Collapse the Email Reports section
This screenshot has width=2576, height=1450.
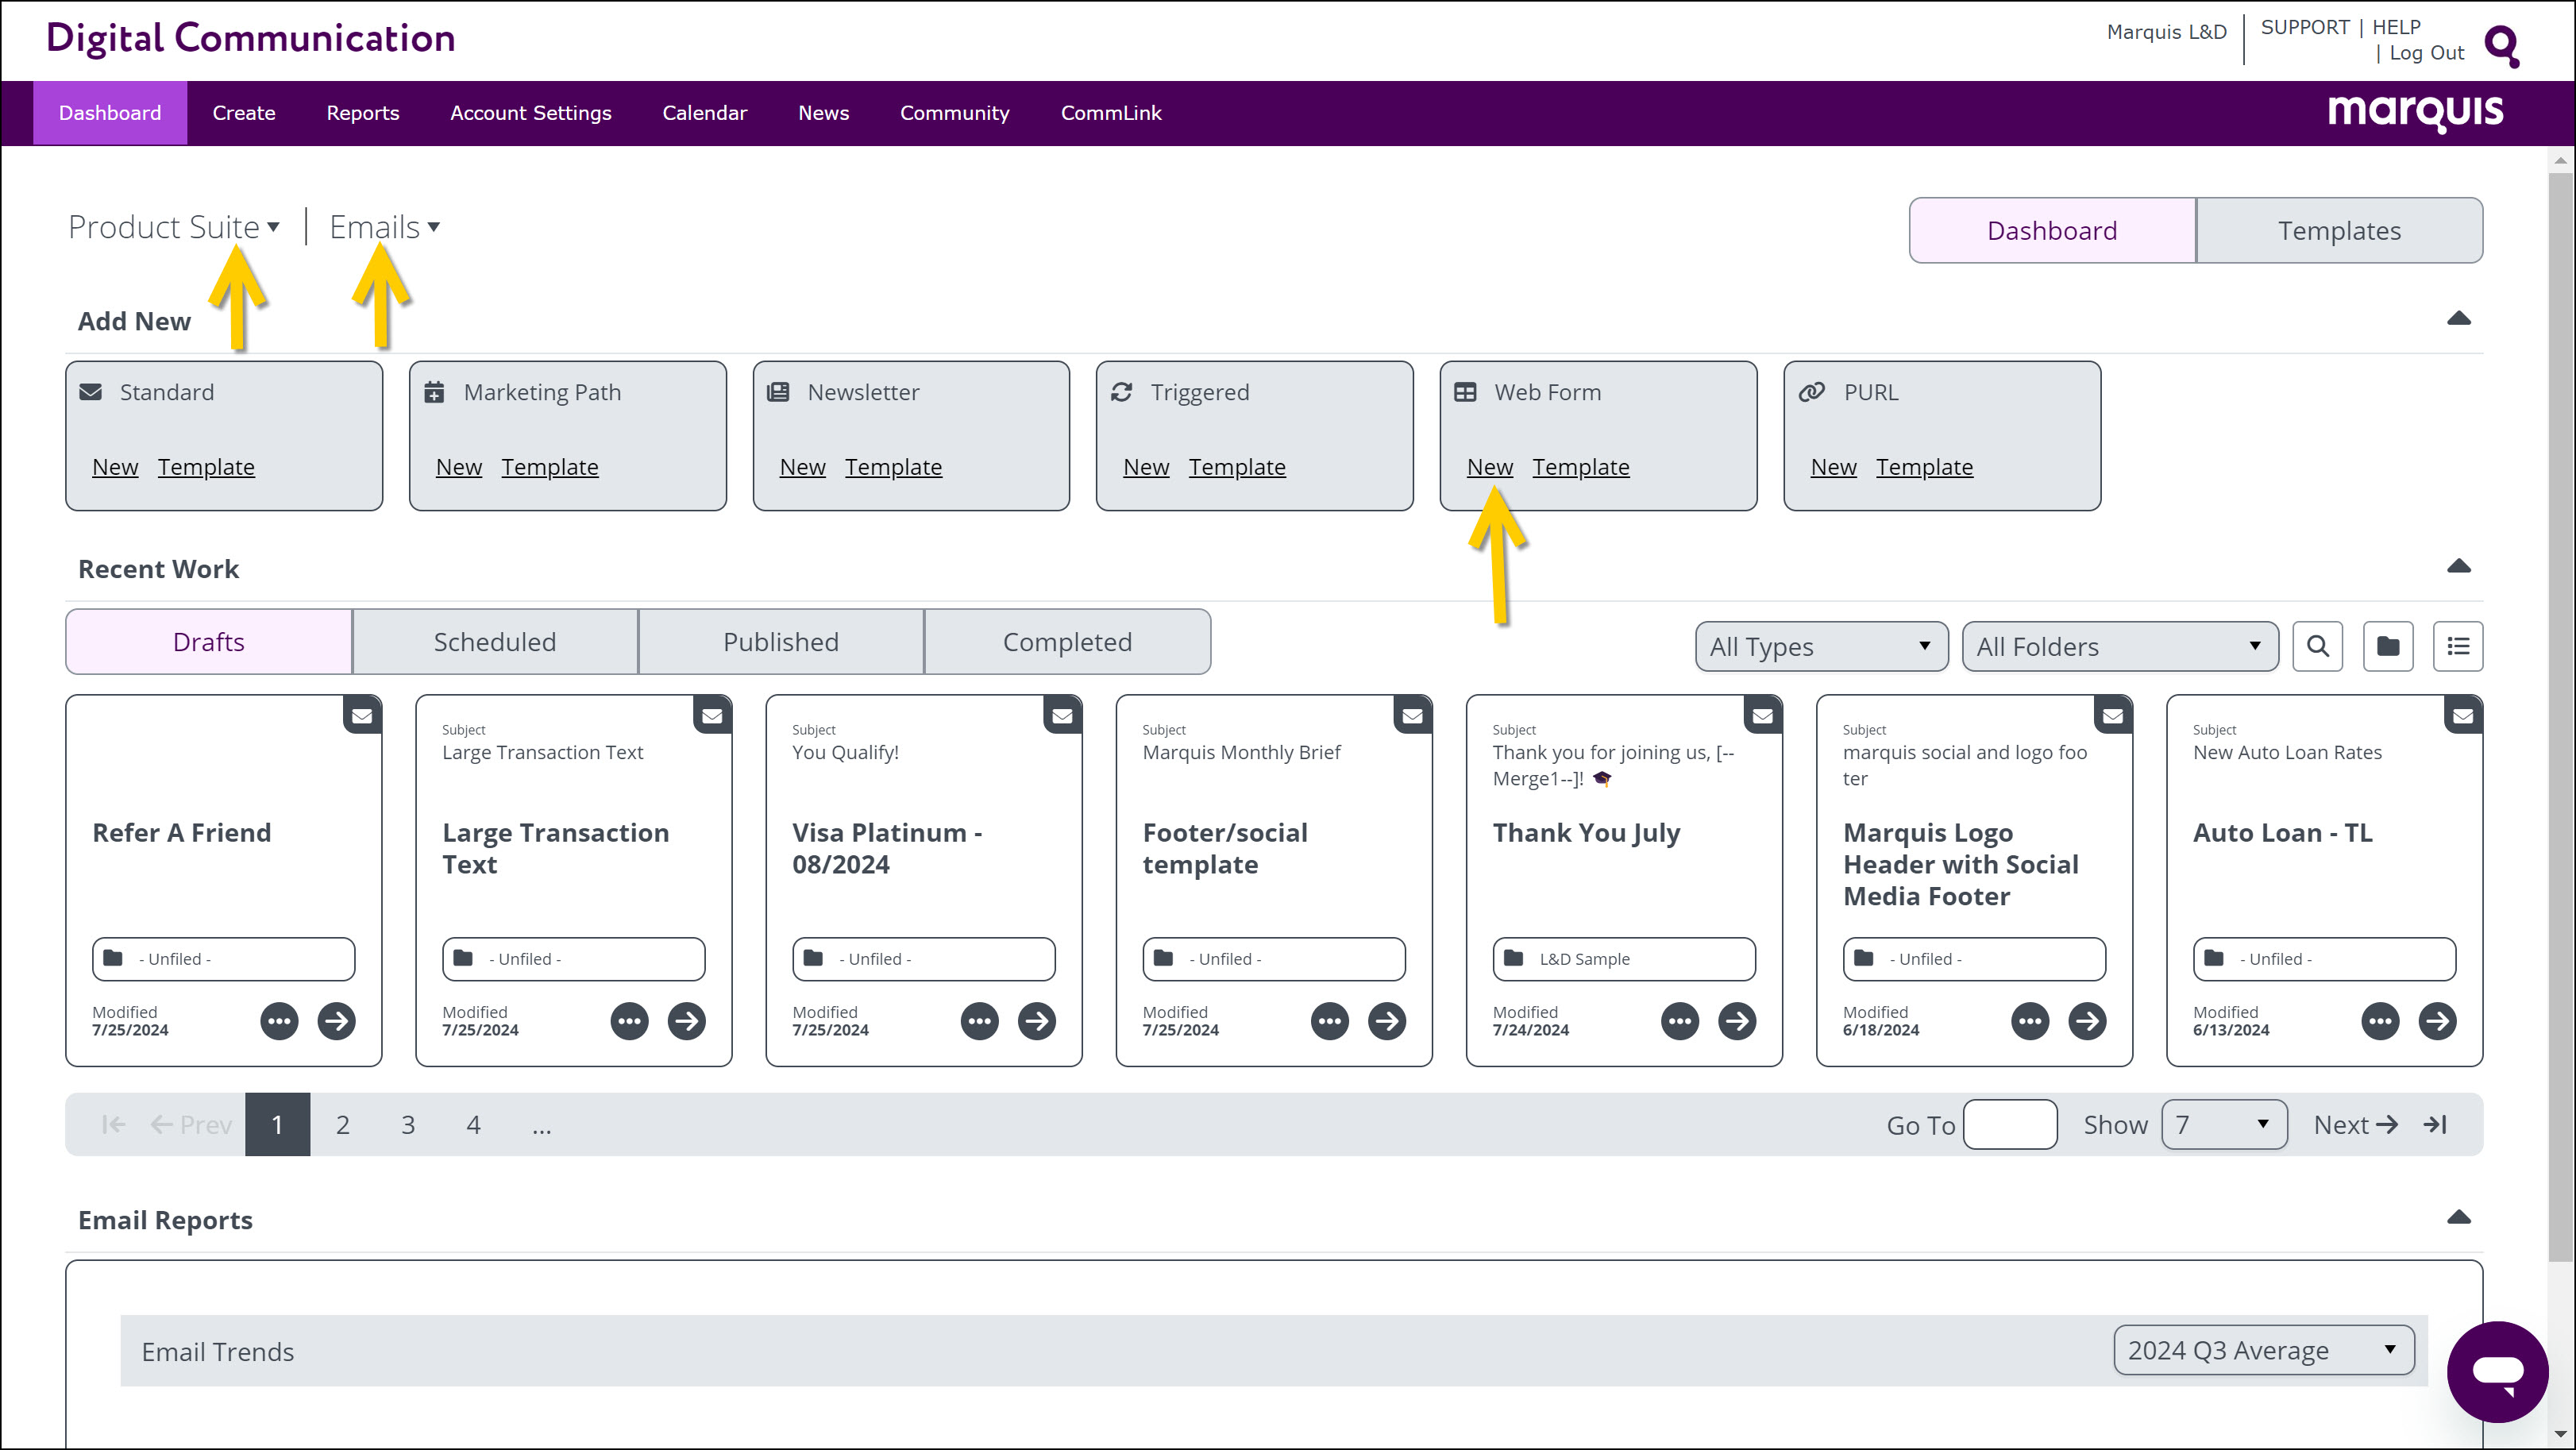click(x=2458, y=1218)
